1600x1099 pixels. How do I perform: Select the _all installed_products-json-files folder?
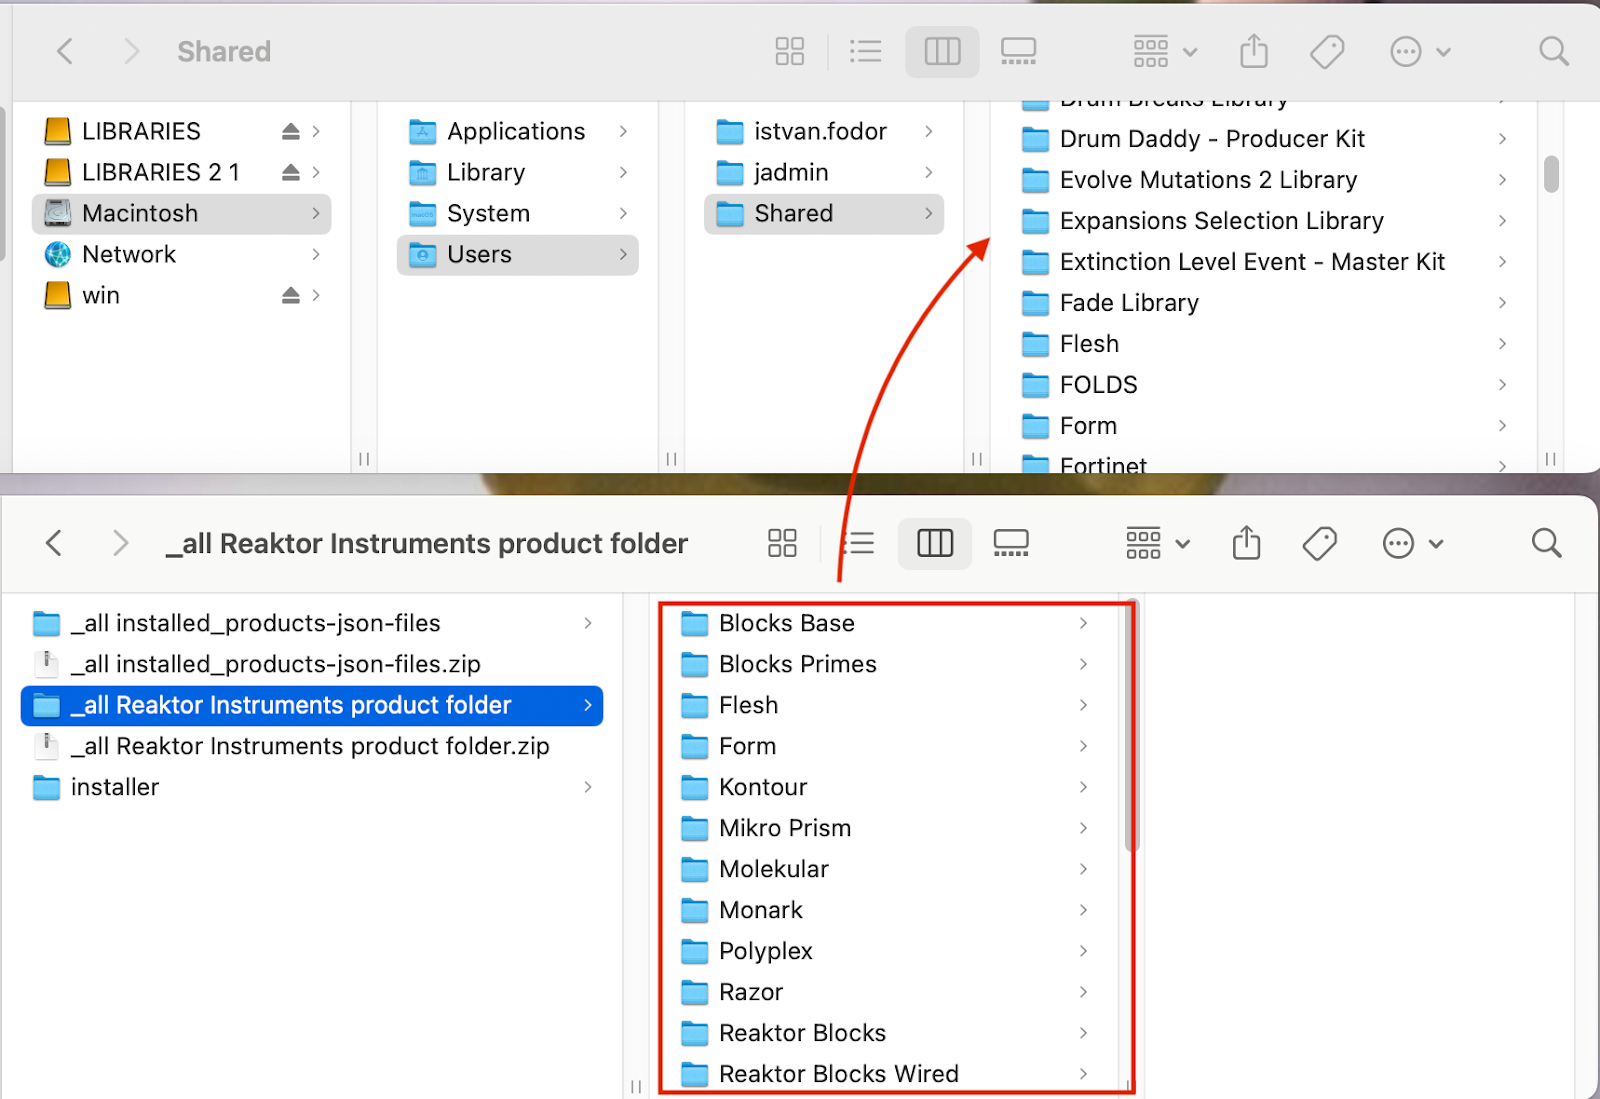[x=312, y=623]
